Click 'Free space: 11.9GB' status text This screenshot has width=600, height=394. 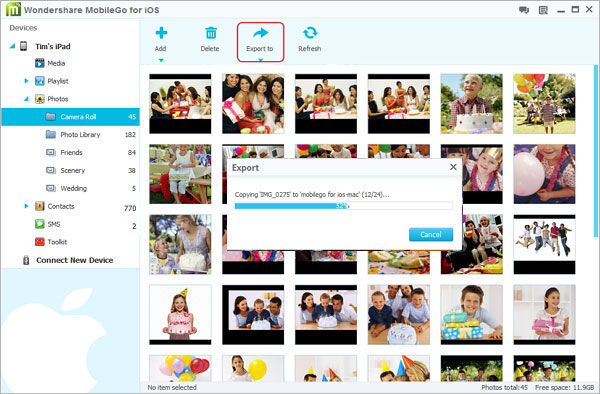pos(564,387)
